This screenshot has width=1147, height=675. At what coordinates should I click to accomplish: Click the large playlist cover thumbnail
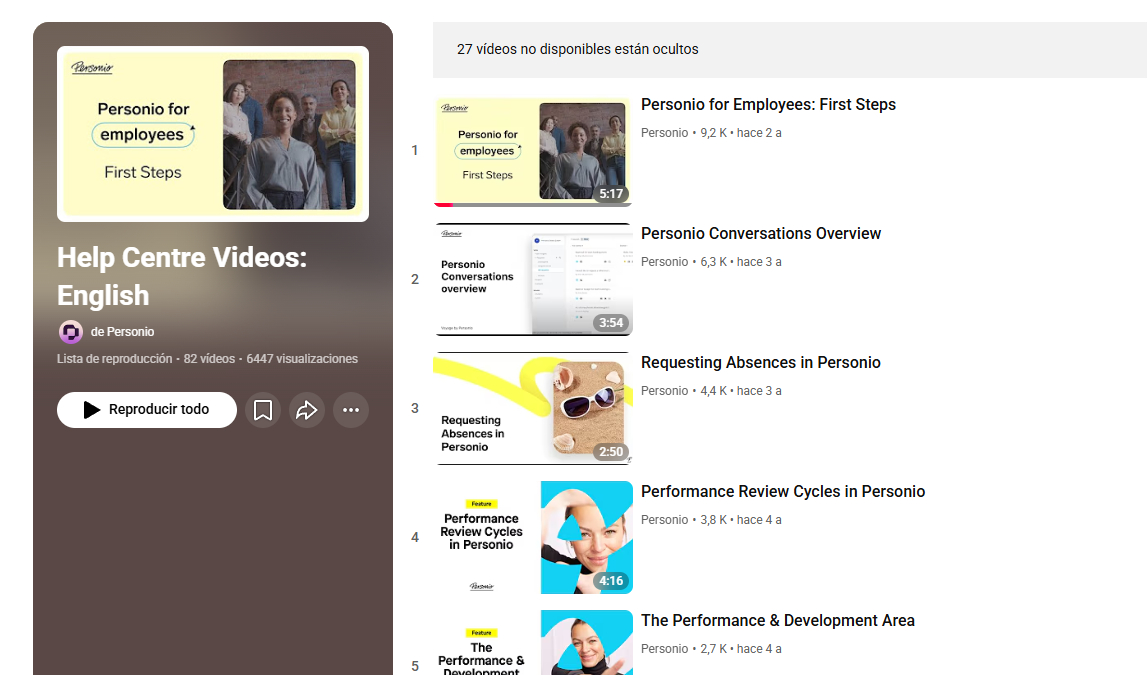click(213, 134)
